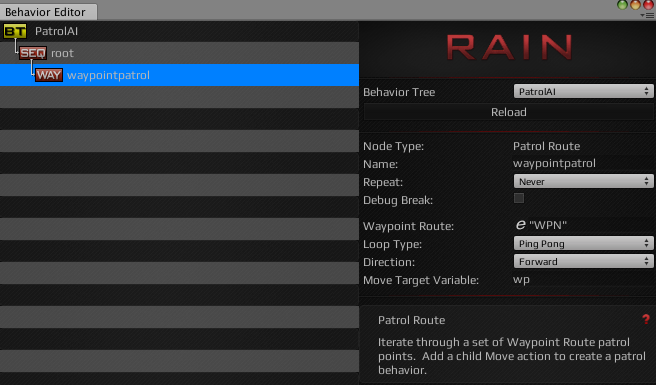This screenshot has height=385, width=656.
Task: Open the panel options menu icon
Action: [647, 15]
